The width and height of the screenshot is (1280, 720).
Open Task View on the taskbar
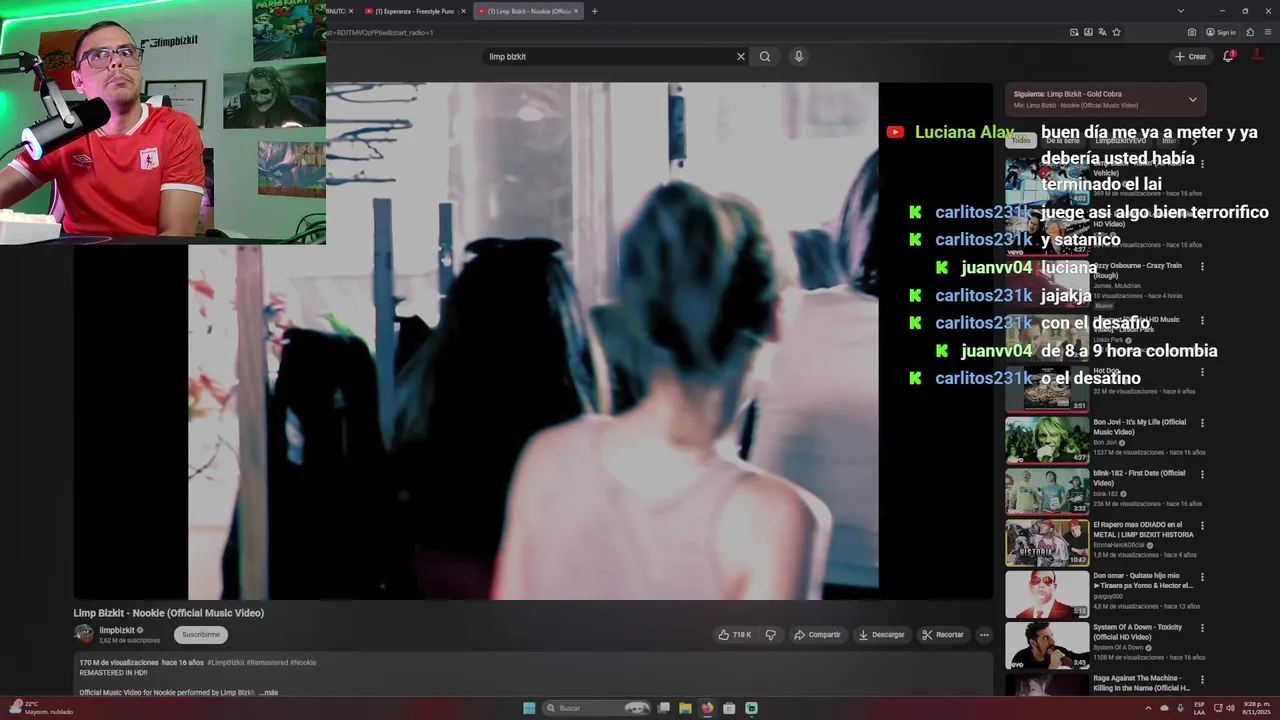pyautogui.click(x=663, y=708)
